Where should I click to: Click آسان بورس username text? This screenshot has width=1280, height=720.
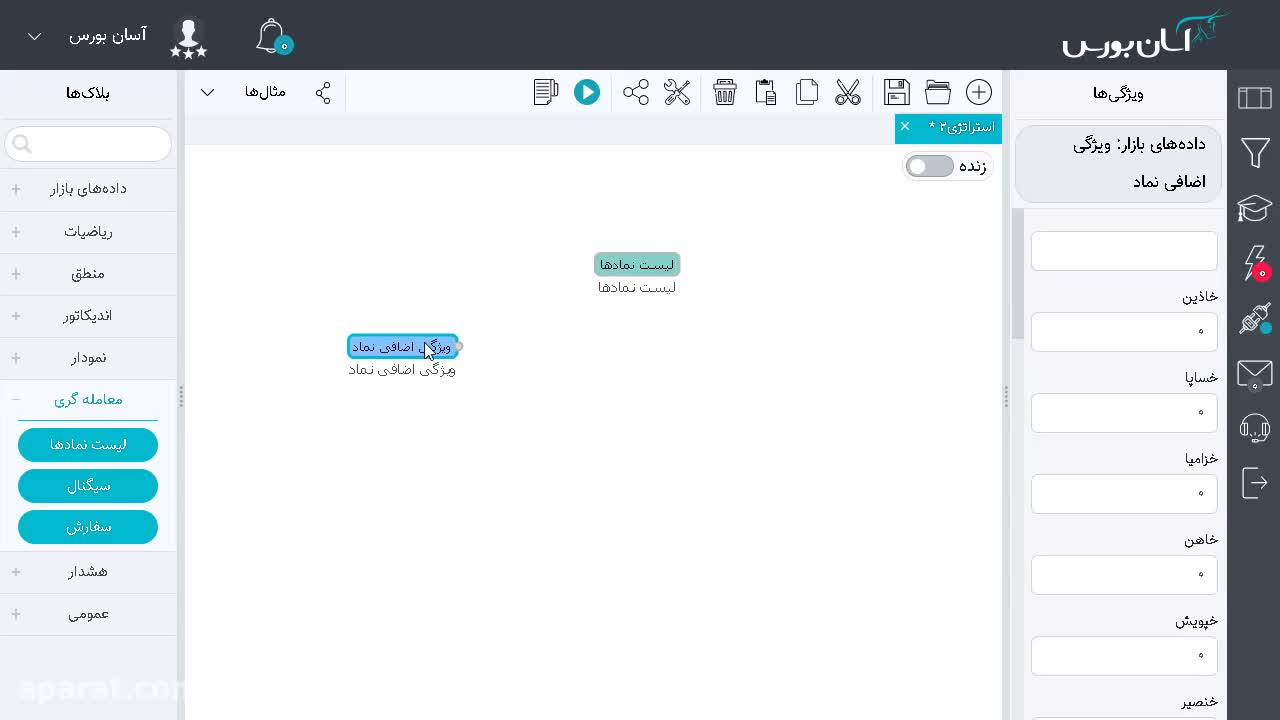(108, 36)
